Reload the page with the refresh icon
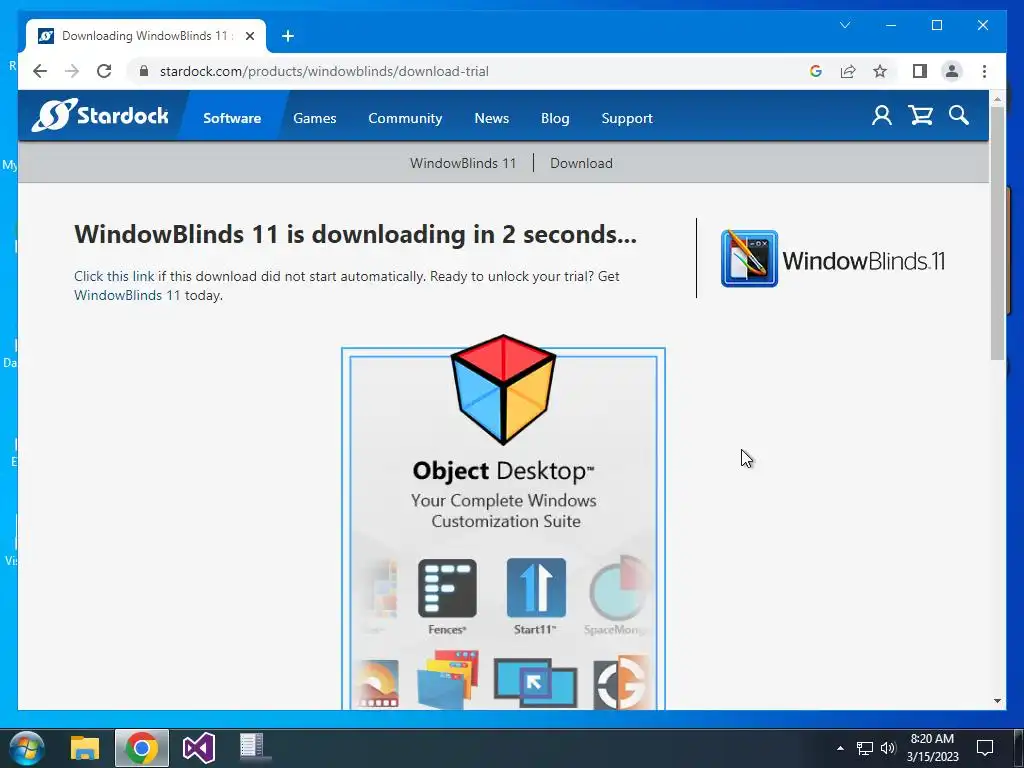The height and width of the screenshot is (768, 1024). (x=104, y=71)
